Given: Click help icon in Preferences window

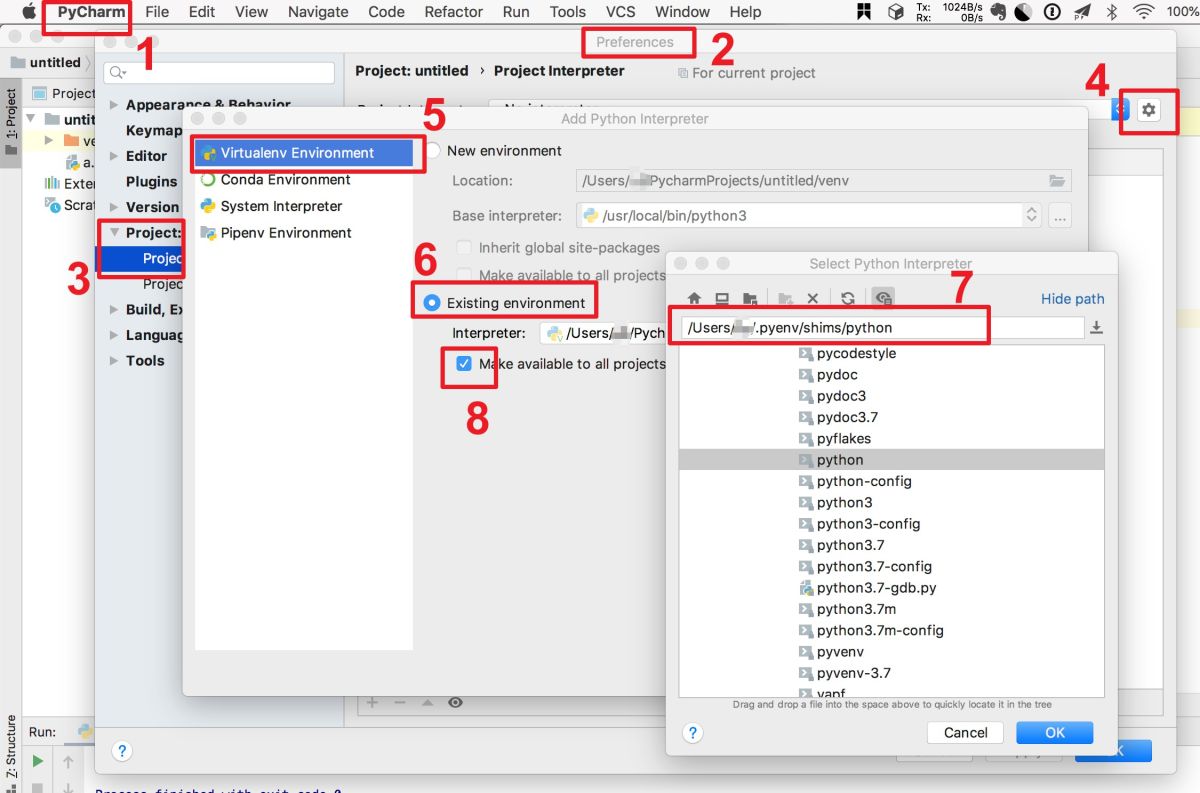Looking at the screenshot, I should pyautogui.click(x=122, y=751).
